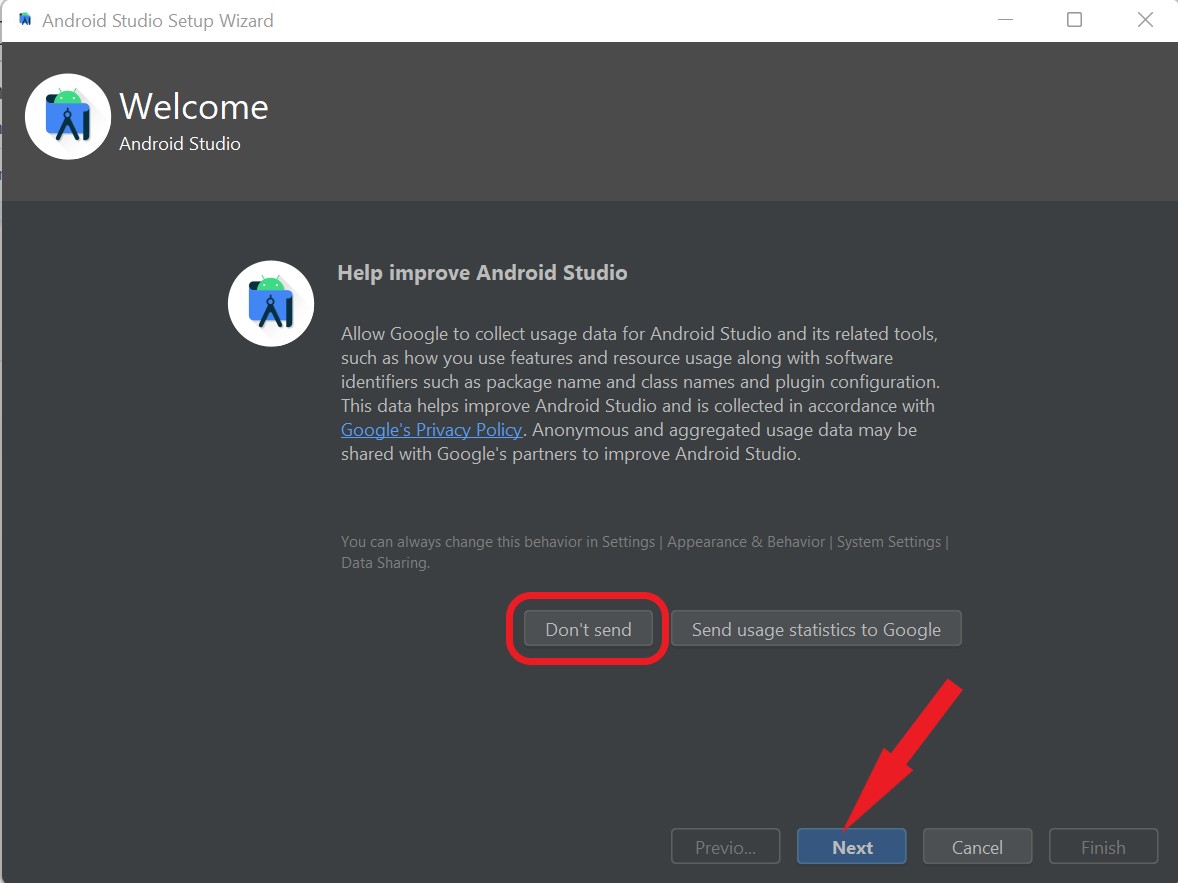Click the Android Studio logo beside Welcome

[x=67, y=116]
